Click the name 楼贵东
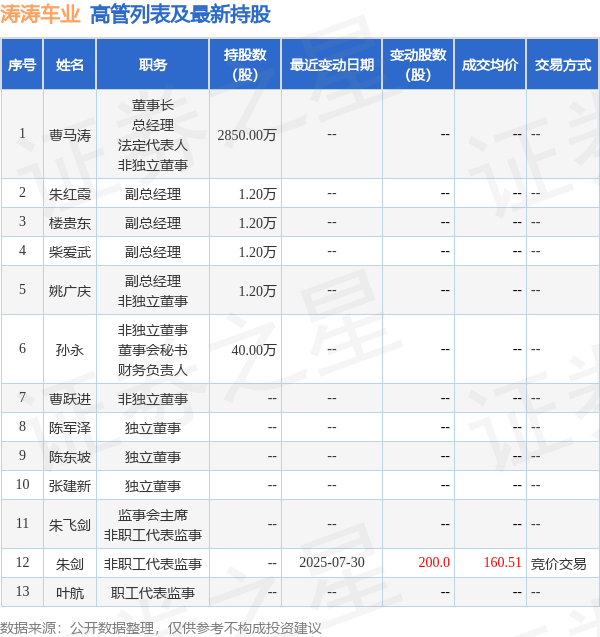The image size is (600, 637). [70, 223]
